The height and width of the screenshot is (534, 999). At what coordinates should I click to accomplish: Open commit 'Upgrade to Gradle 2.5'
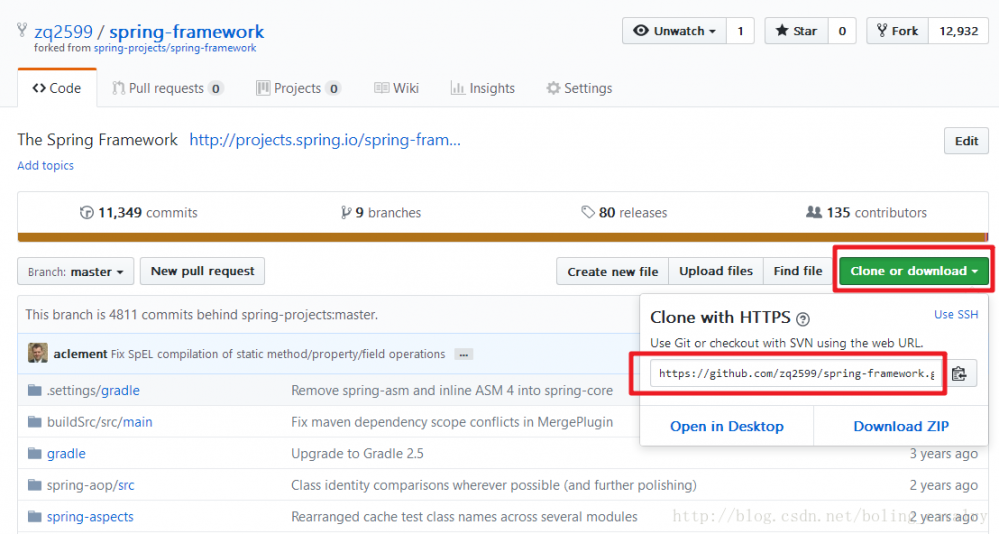(x=357, y=454)
